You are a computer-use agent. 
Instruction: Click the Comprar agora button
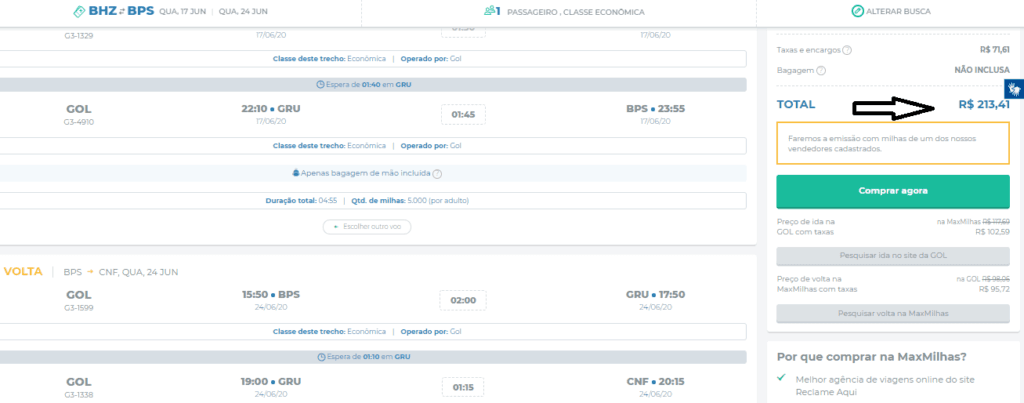click(893, 191)
